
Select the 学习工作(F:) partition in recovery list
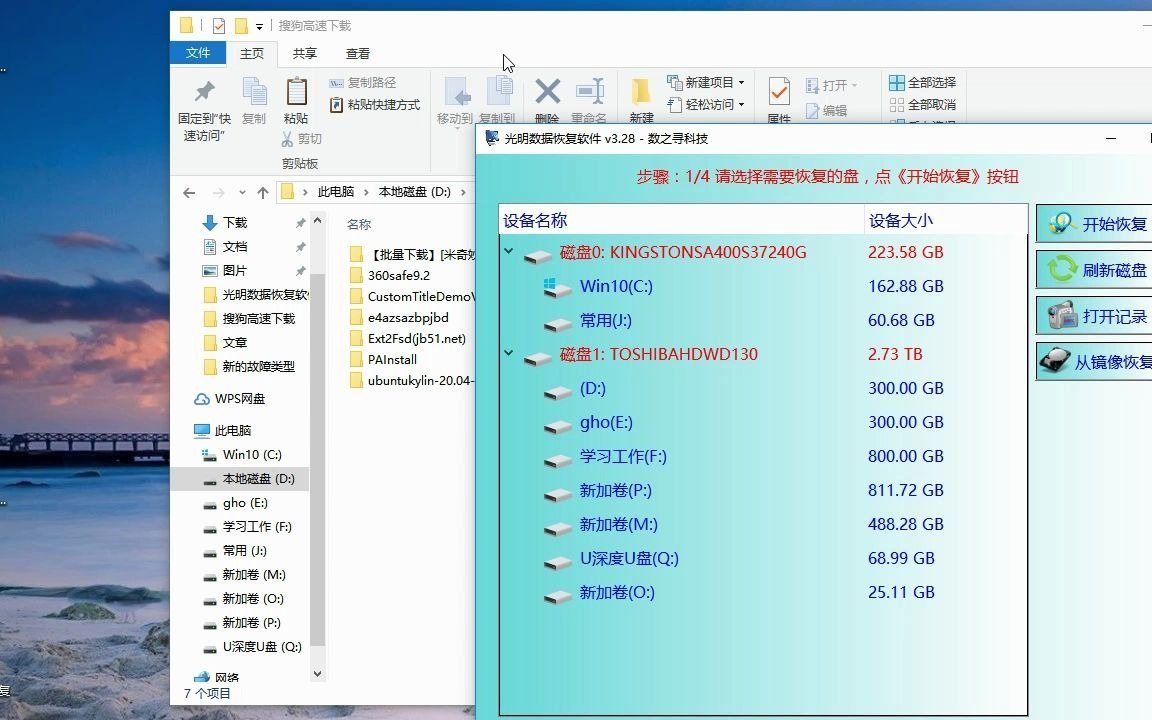coord(623,456)
